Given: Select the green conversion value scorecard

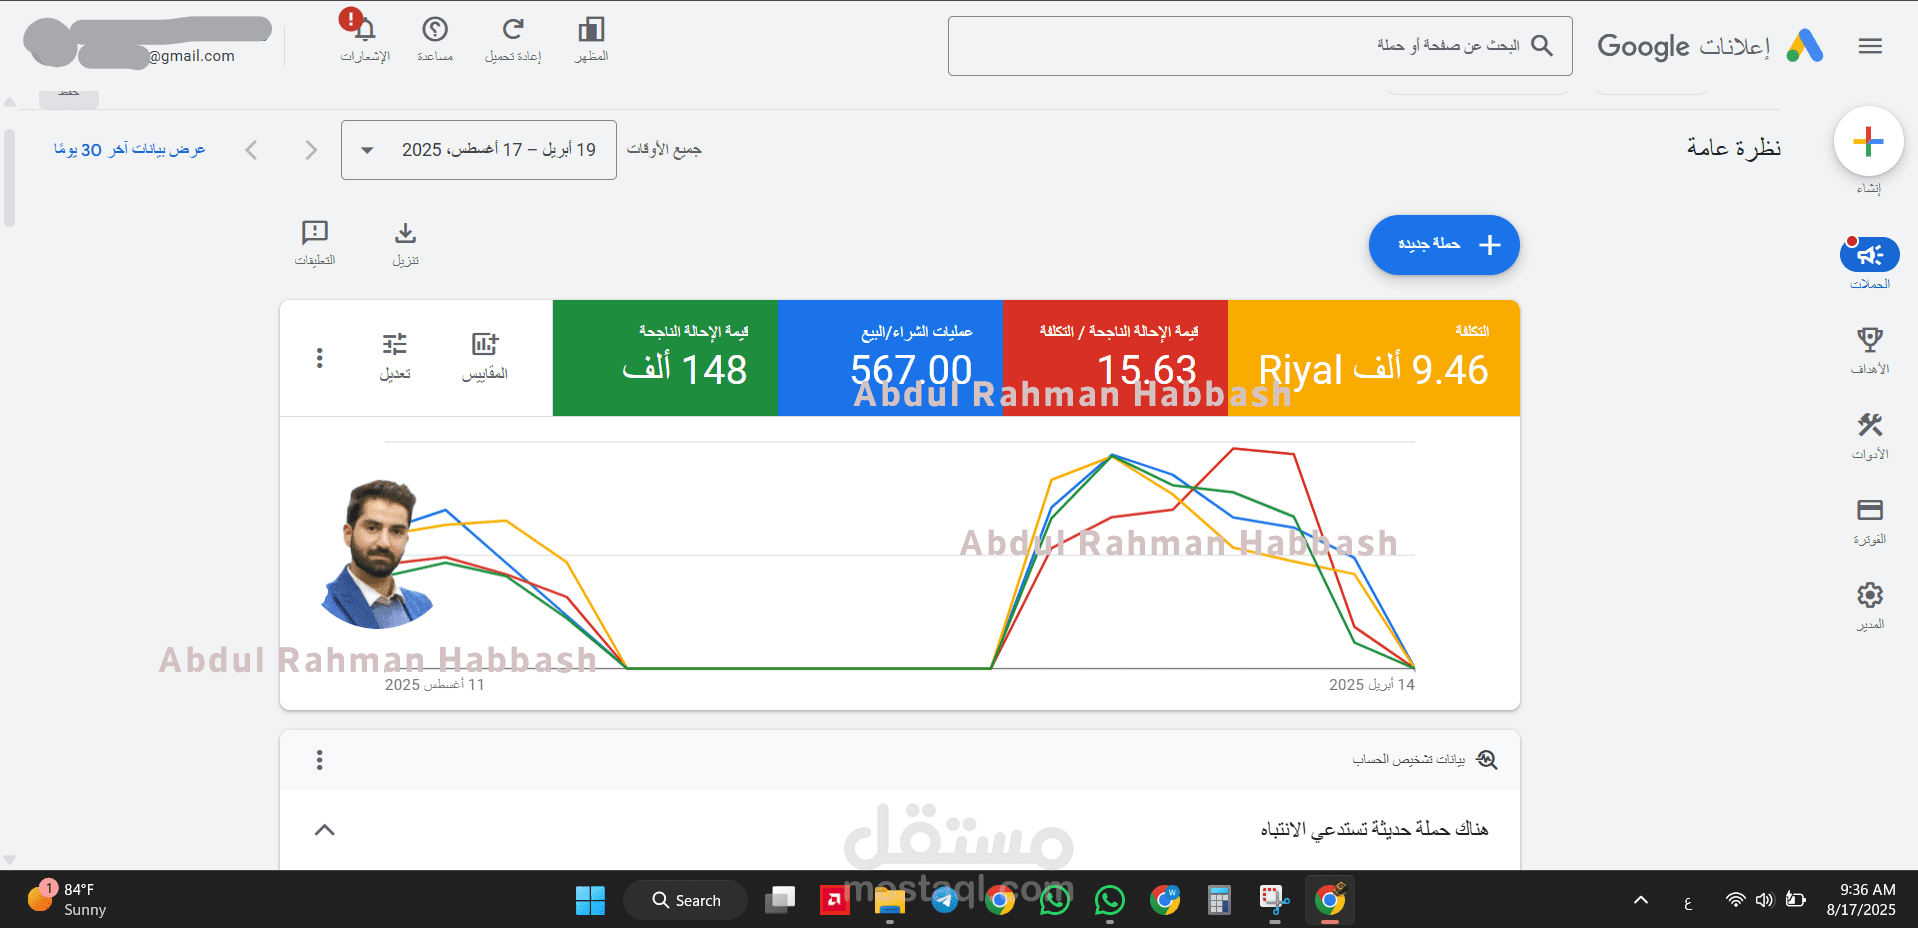Looking at the screenshot, I should pyautogui.click(x=665, y=358).
